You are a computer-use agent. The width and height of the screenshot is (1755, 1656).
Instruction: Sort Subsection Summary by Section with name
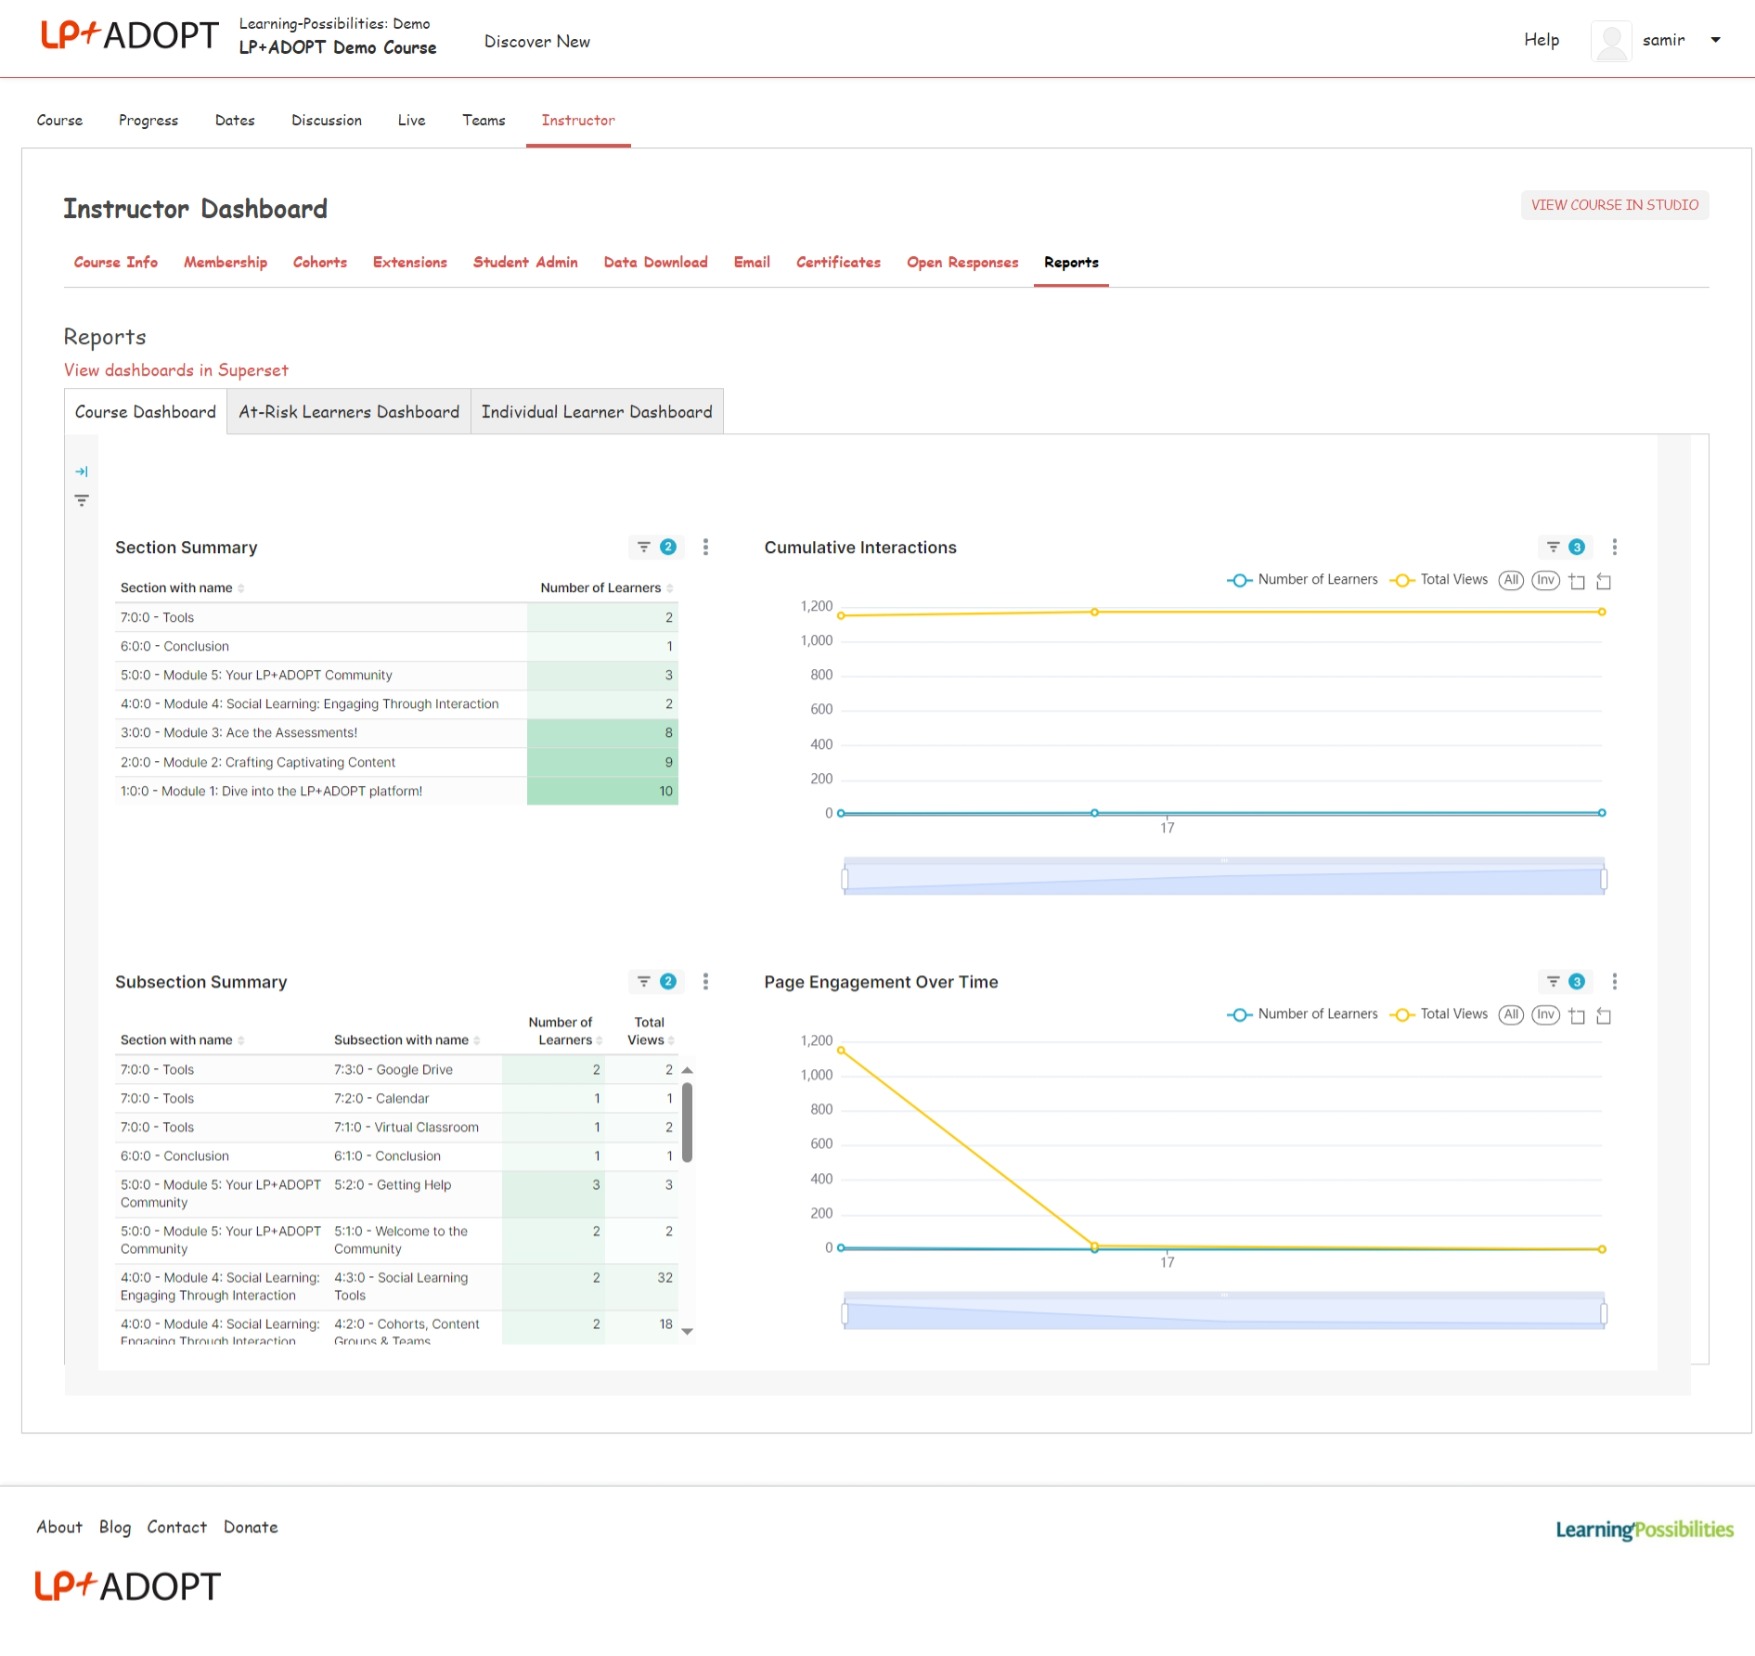click(x=182, y=1040)
